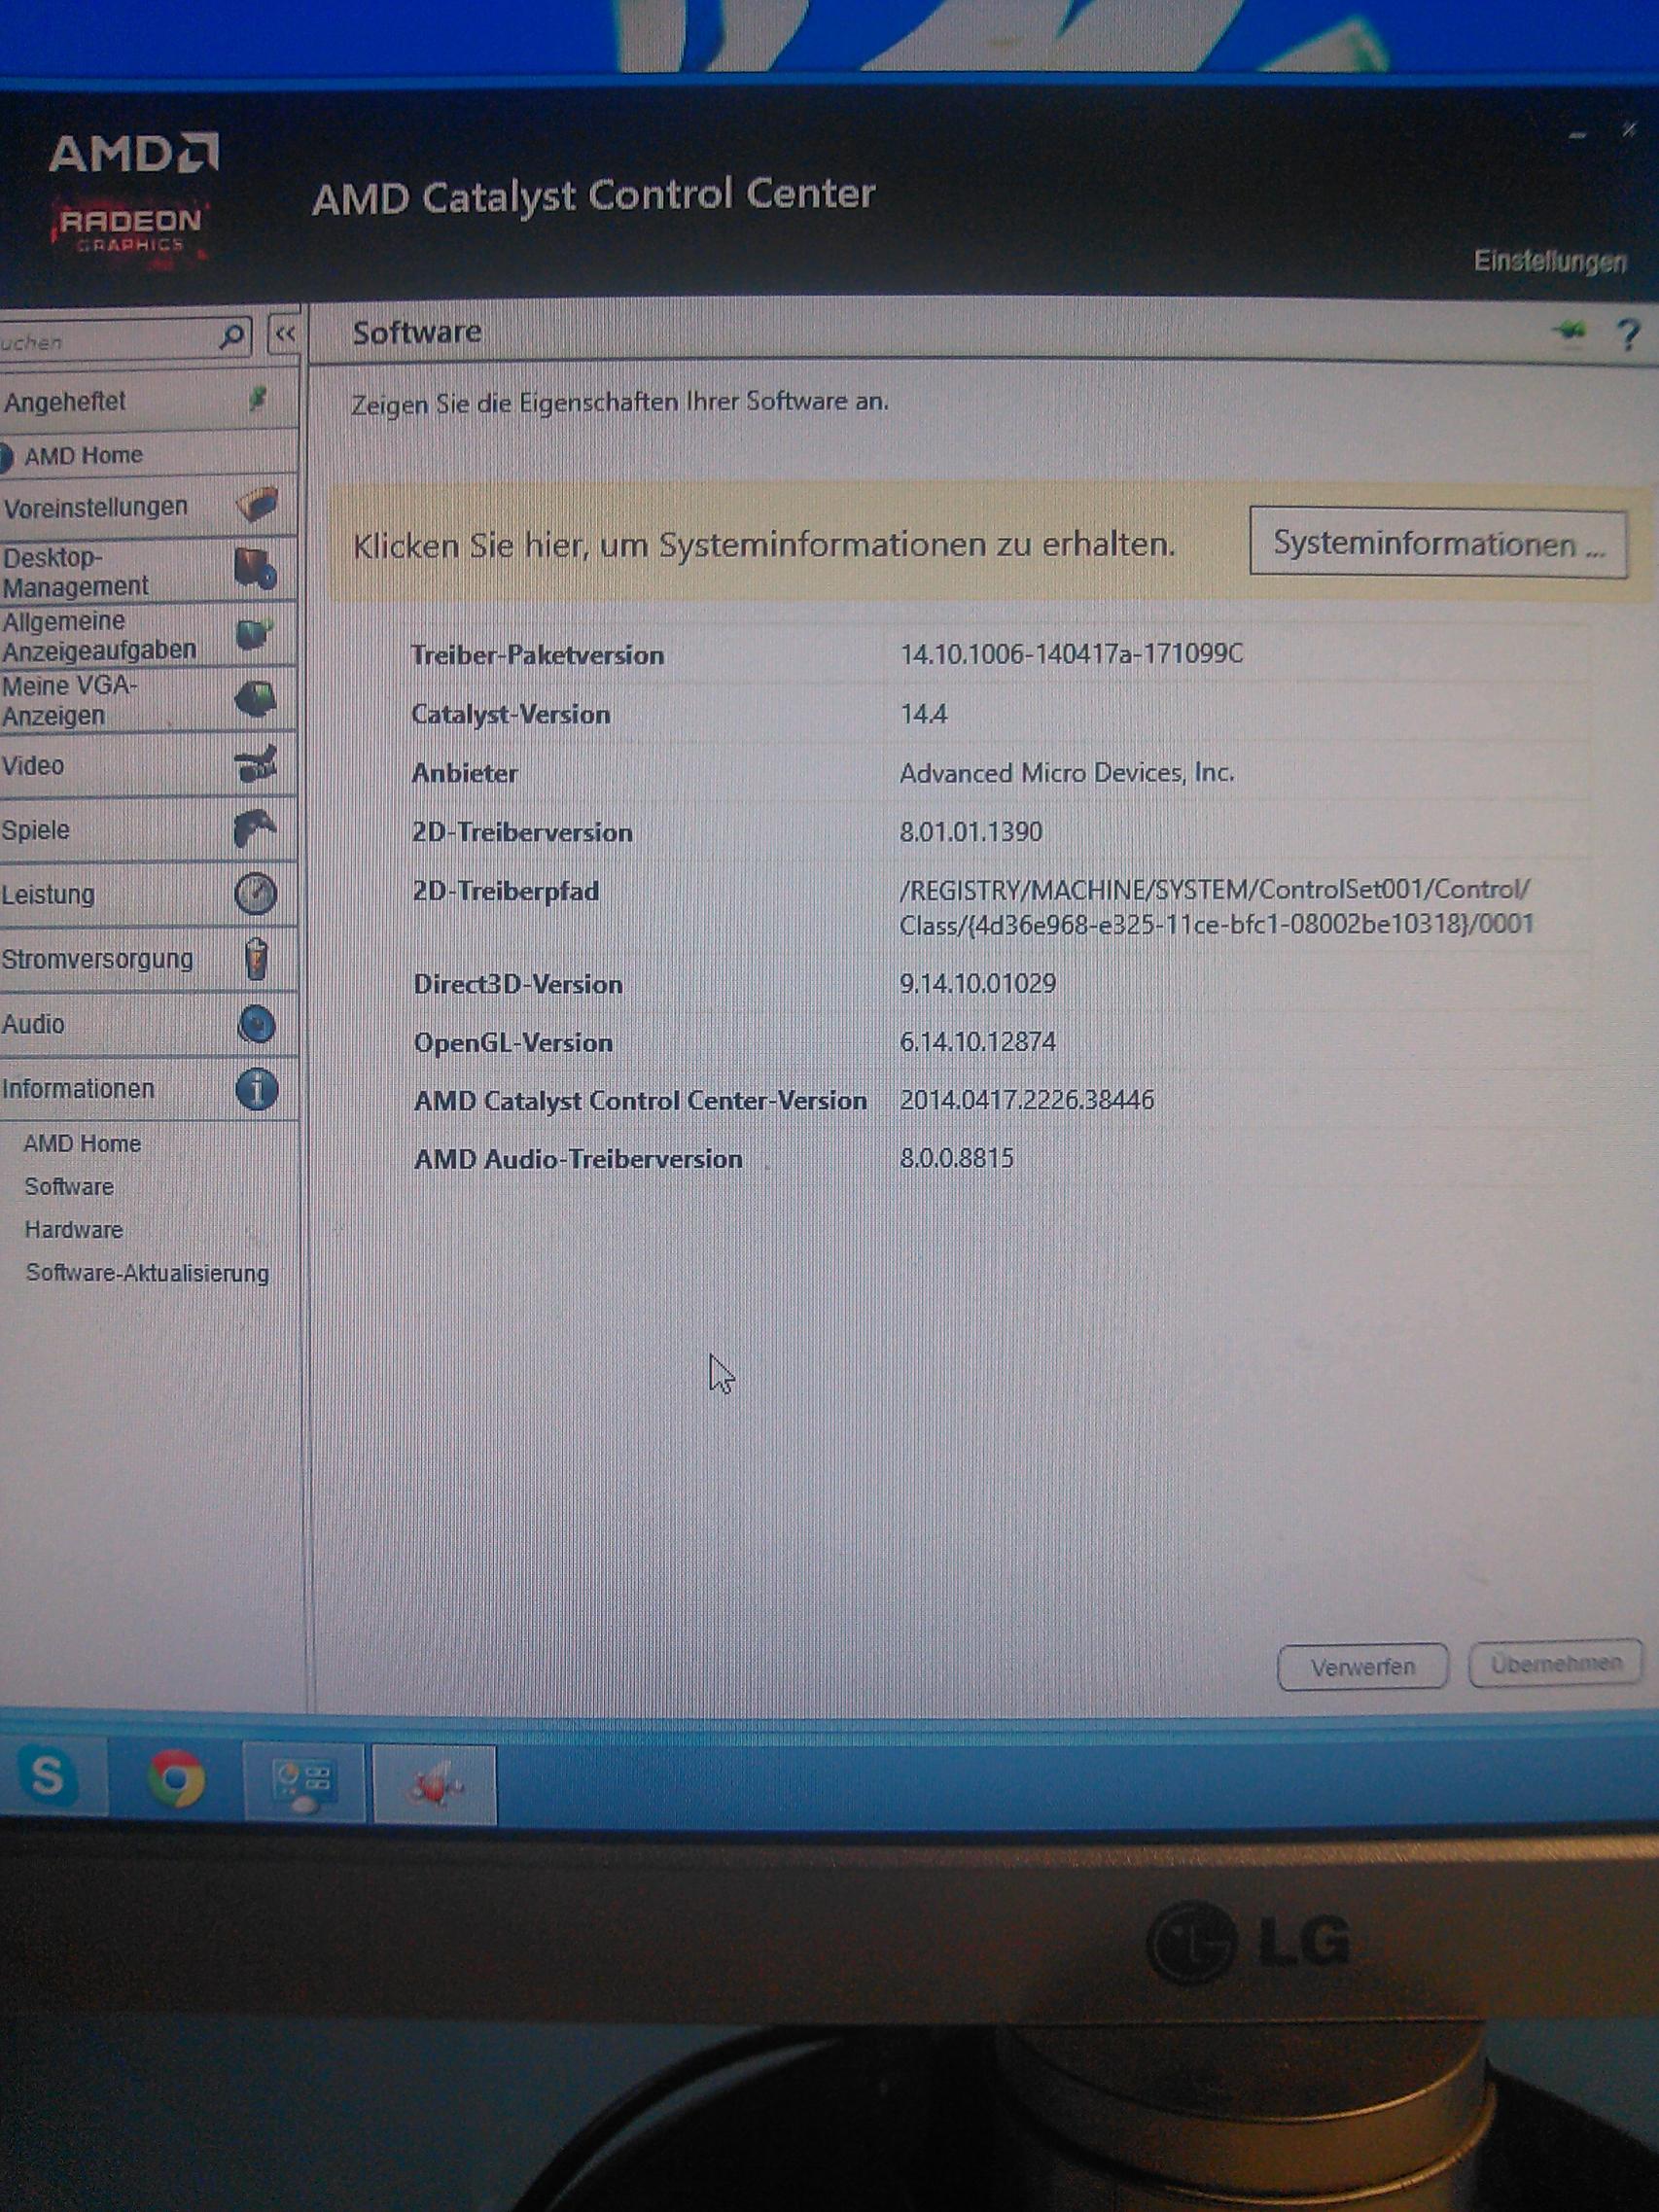This screenshot has height=2212, width=1659.
Task: Click the Allgemeine Anzeigeaufgaben icon
Action: click(x=254, y=634)
